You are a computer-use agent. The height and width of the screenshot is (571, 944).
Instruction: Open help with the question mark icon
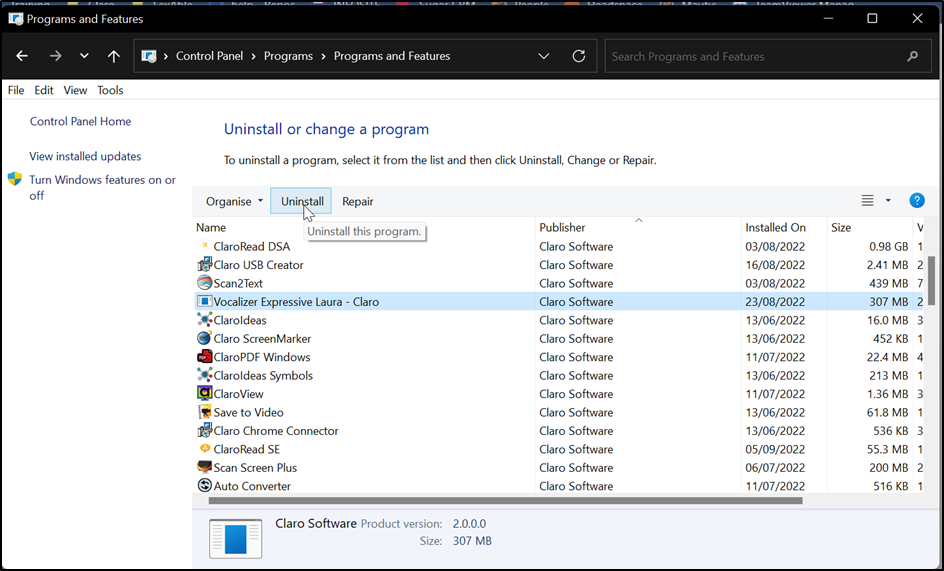tap(916, 201)
